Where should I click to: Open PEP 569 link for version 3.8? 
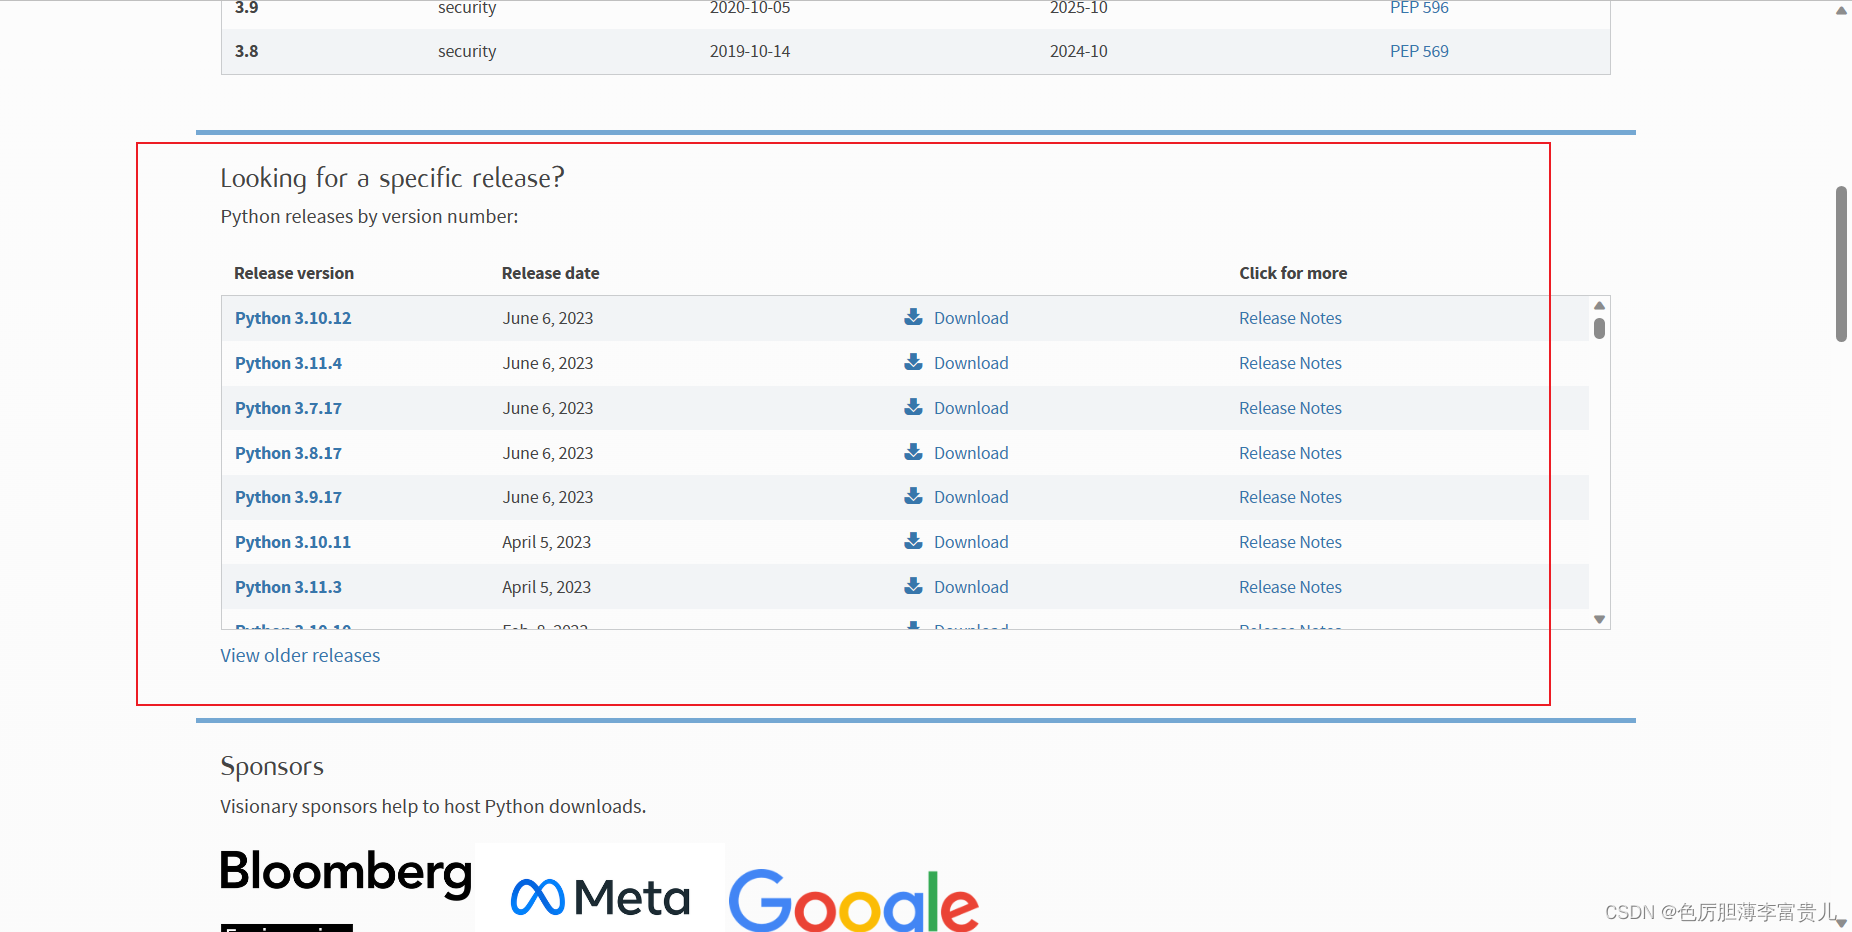point(1419,51)
